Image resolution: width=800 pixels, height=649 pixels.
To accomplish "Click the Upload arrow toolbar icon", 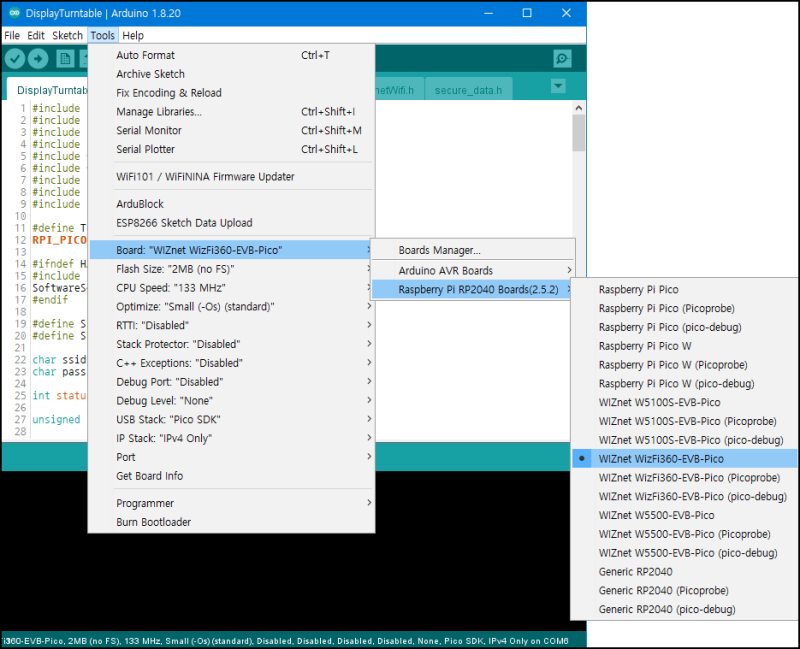I will (x=38, y=59).
